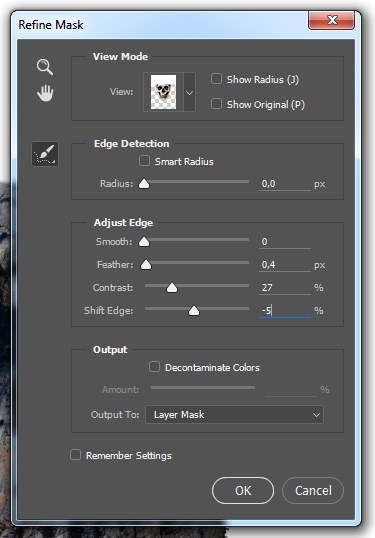This screenshot has height=538, width=375.
Task: Select the Refine Radius brush tool
Action: pyautogui.click(x=45, y=154)
